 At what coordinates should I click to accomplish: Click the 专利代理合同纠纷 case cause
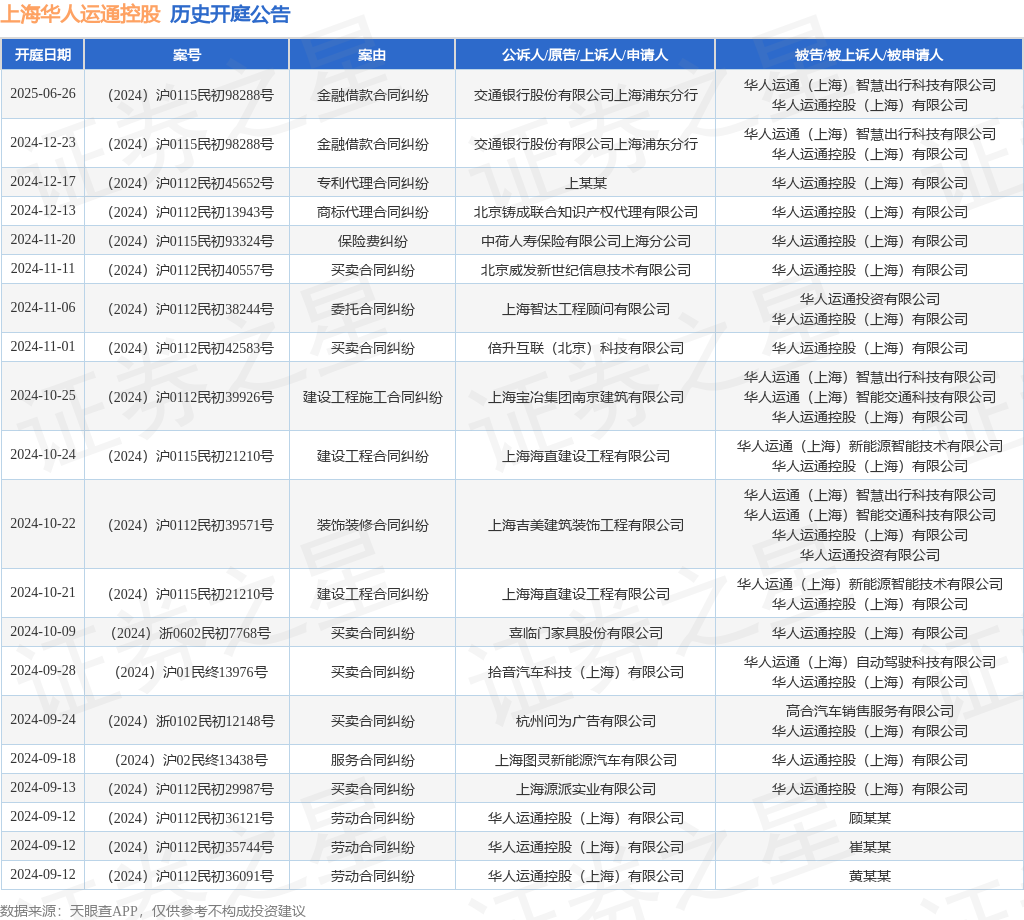tap(372, 183)
